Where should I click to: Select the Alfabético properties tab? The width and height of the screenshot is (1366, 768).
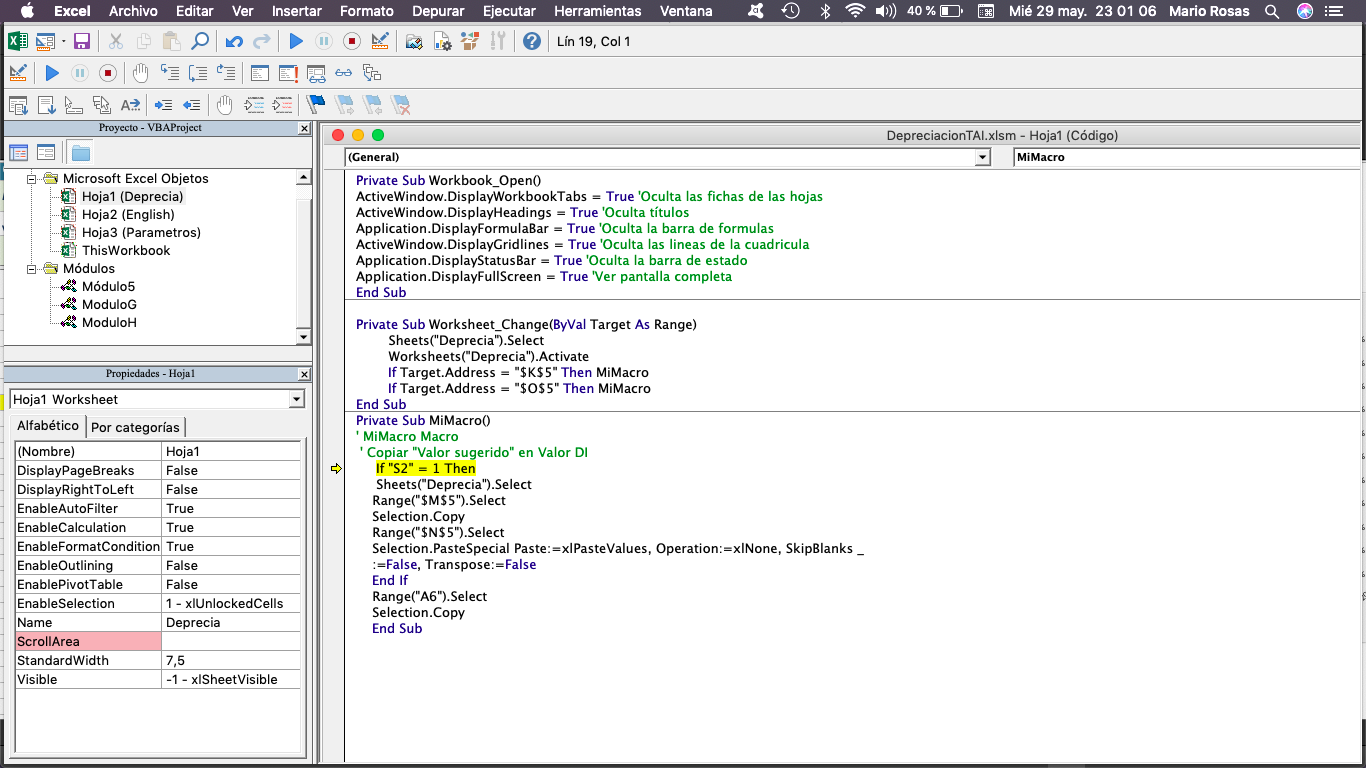tap(48, 426)
